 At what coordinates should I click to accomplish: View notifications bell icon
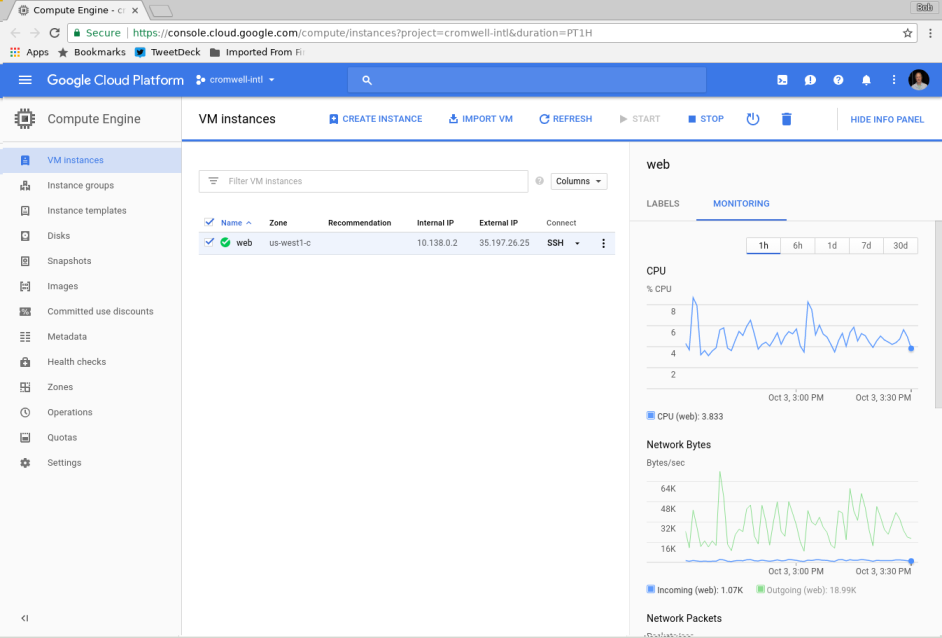(x=866, y=80)
